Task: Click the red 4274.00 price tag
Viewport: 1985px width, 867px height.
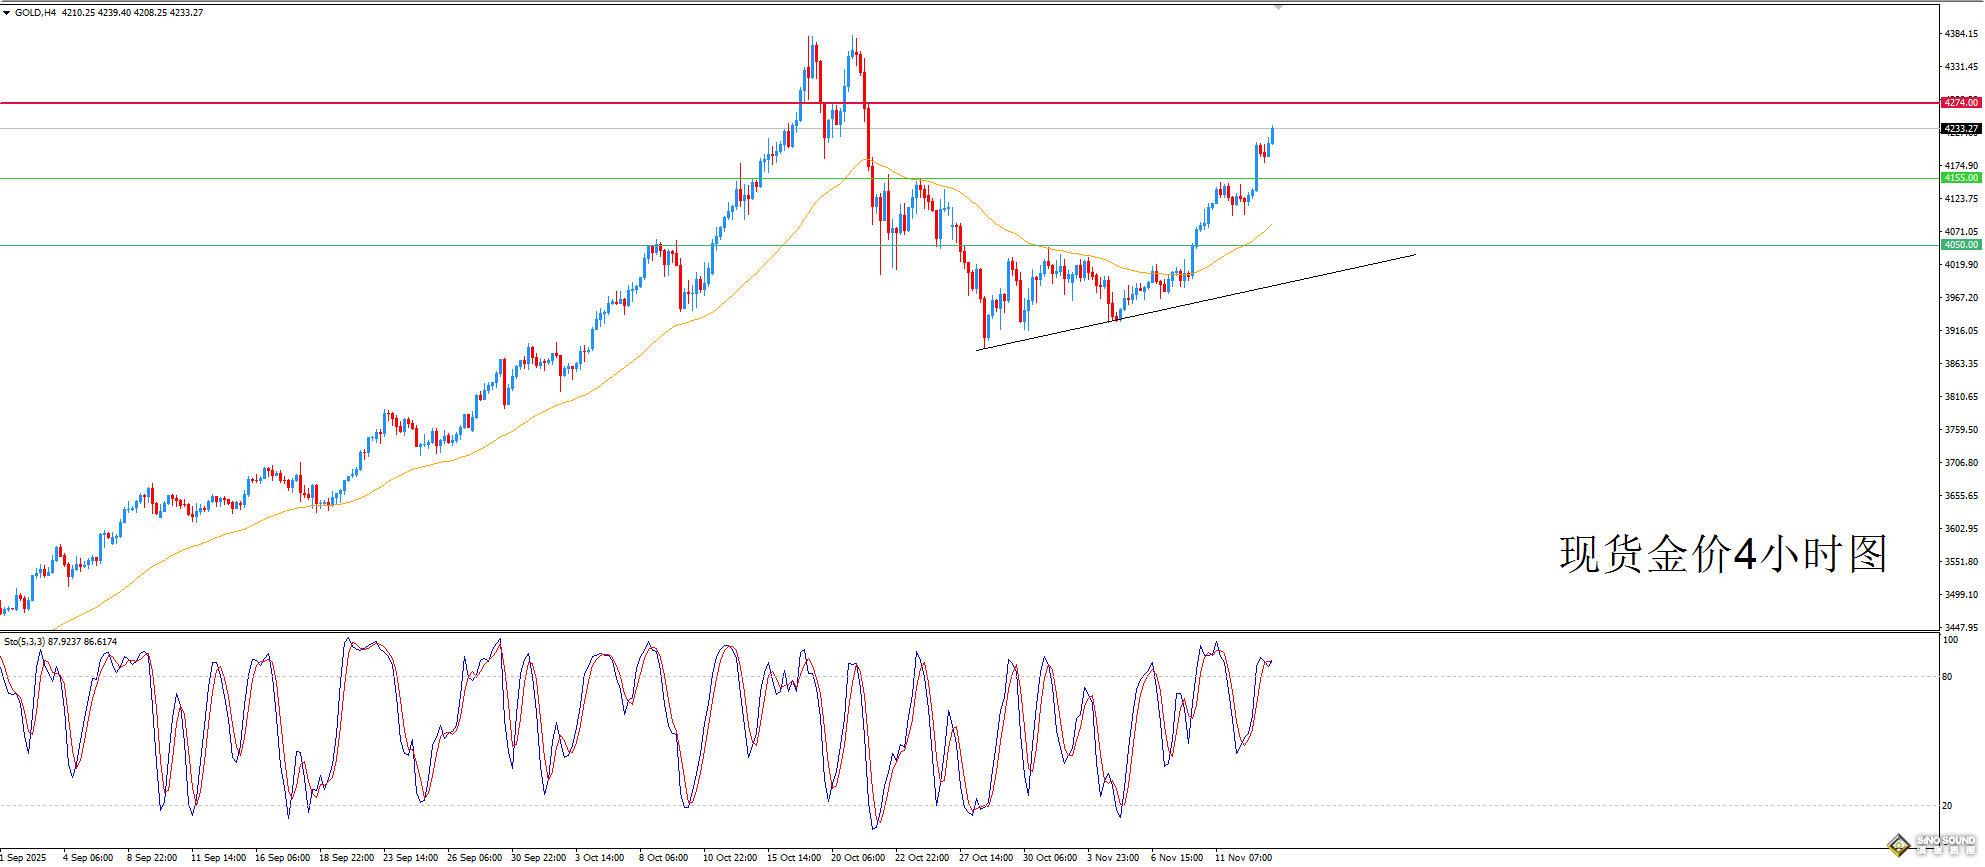Action: coord(1960,103)
